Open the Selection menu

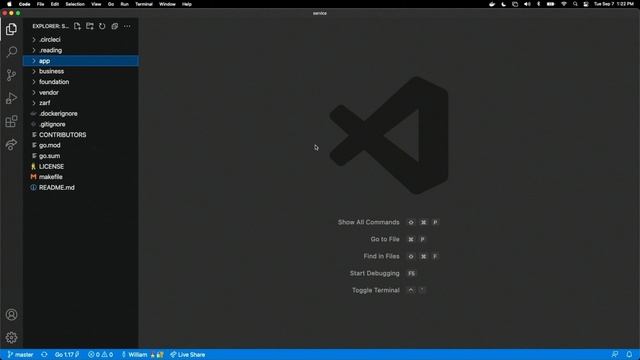tap(75, 4)
